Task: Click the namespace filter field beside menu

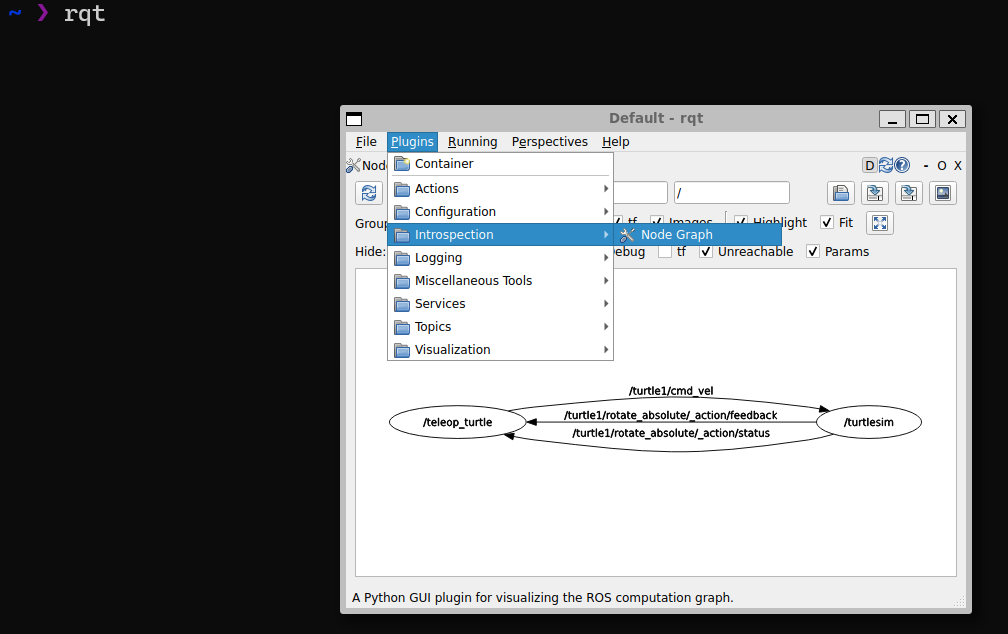Action: pos(640,193)
